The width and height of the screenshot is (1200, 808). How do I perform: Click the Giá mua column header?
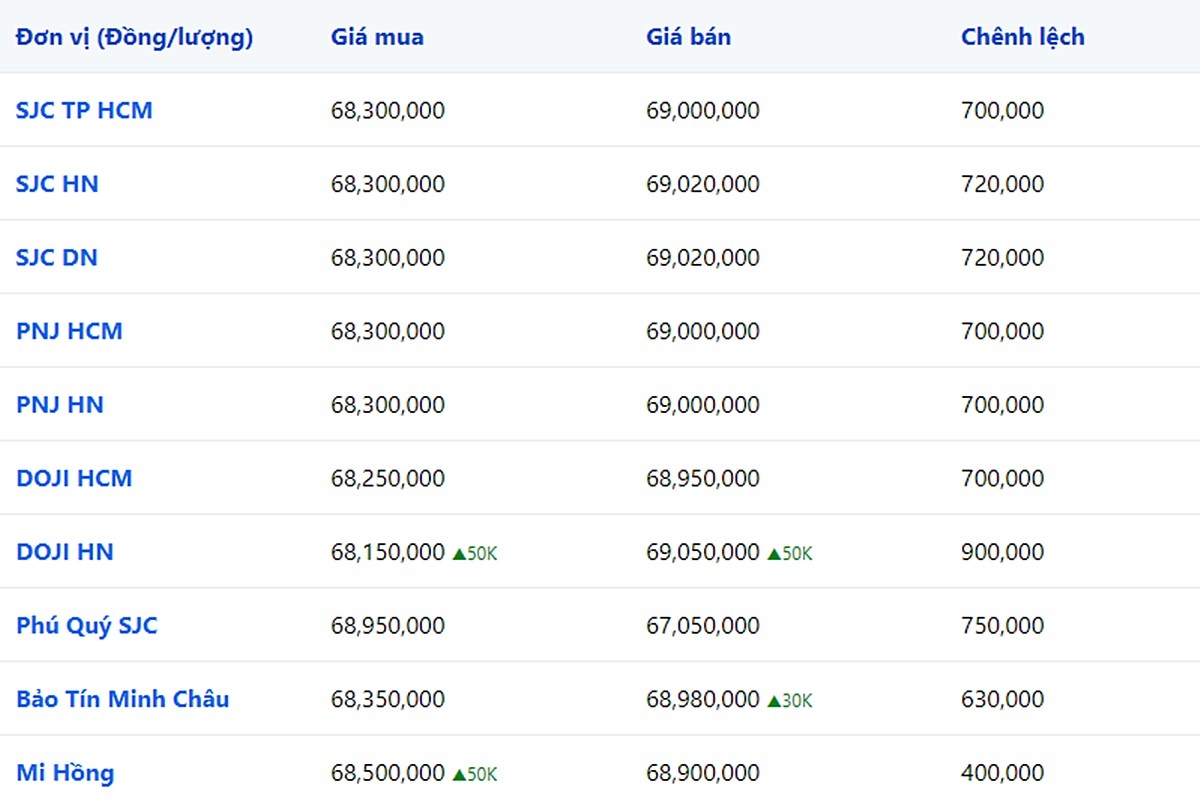coord(377,37)
